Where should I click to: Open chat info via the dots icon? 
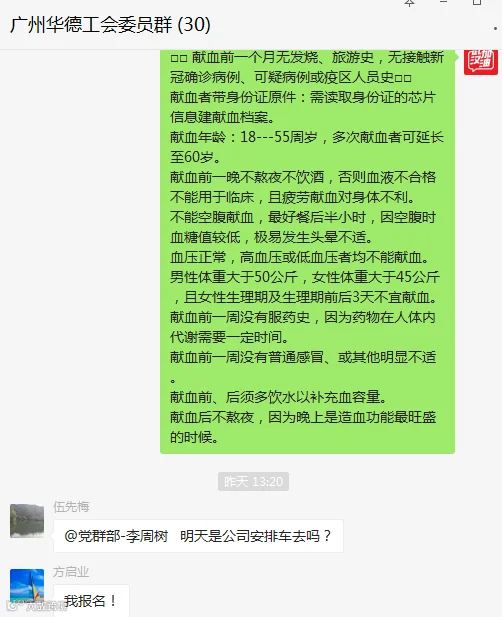(495, 28)
